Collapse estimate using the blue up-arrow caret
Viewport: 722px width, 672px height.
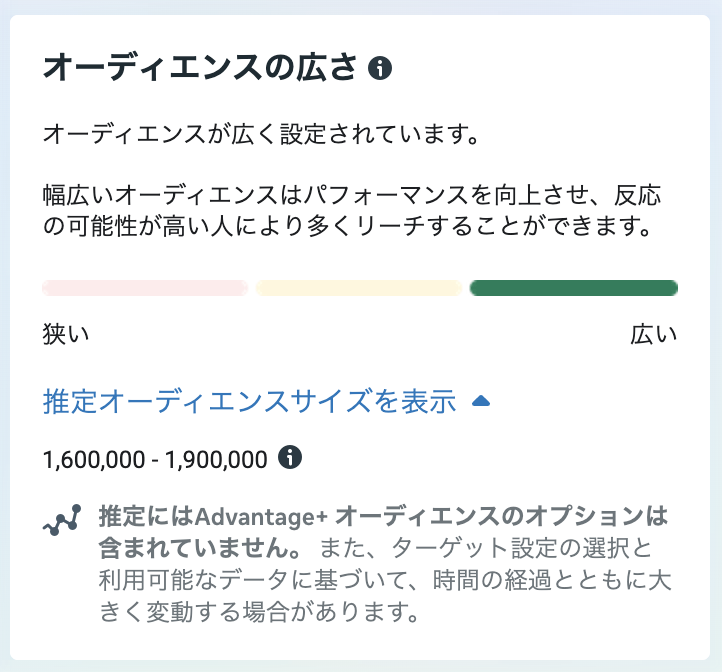tap(480, 401)
